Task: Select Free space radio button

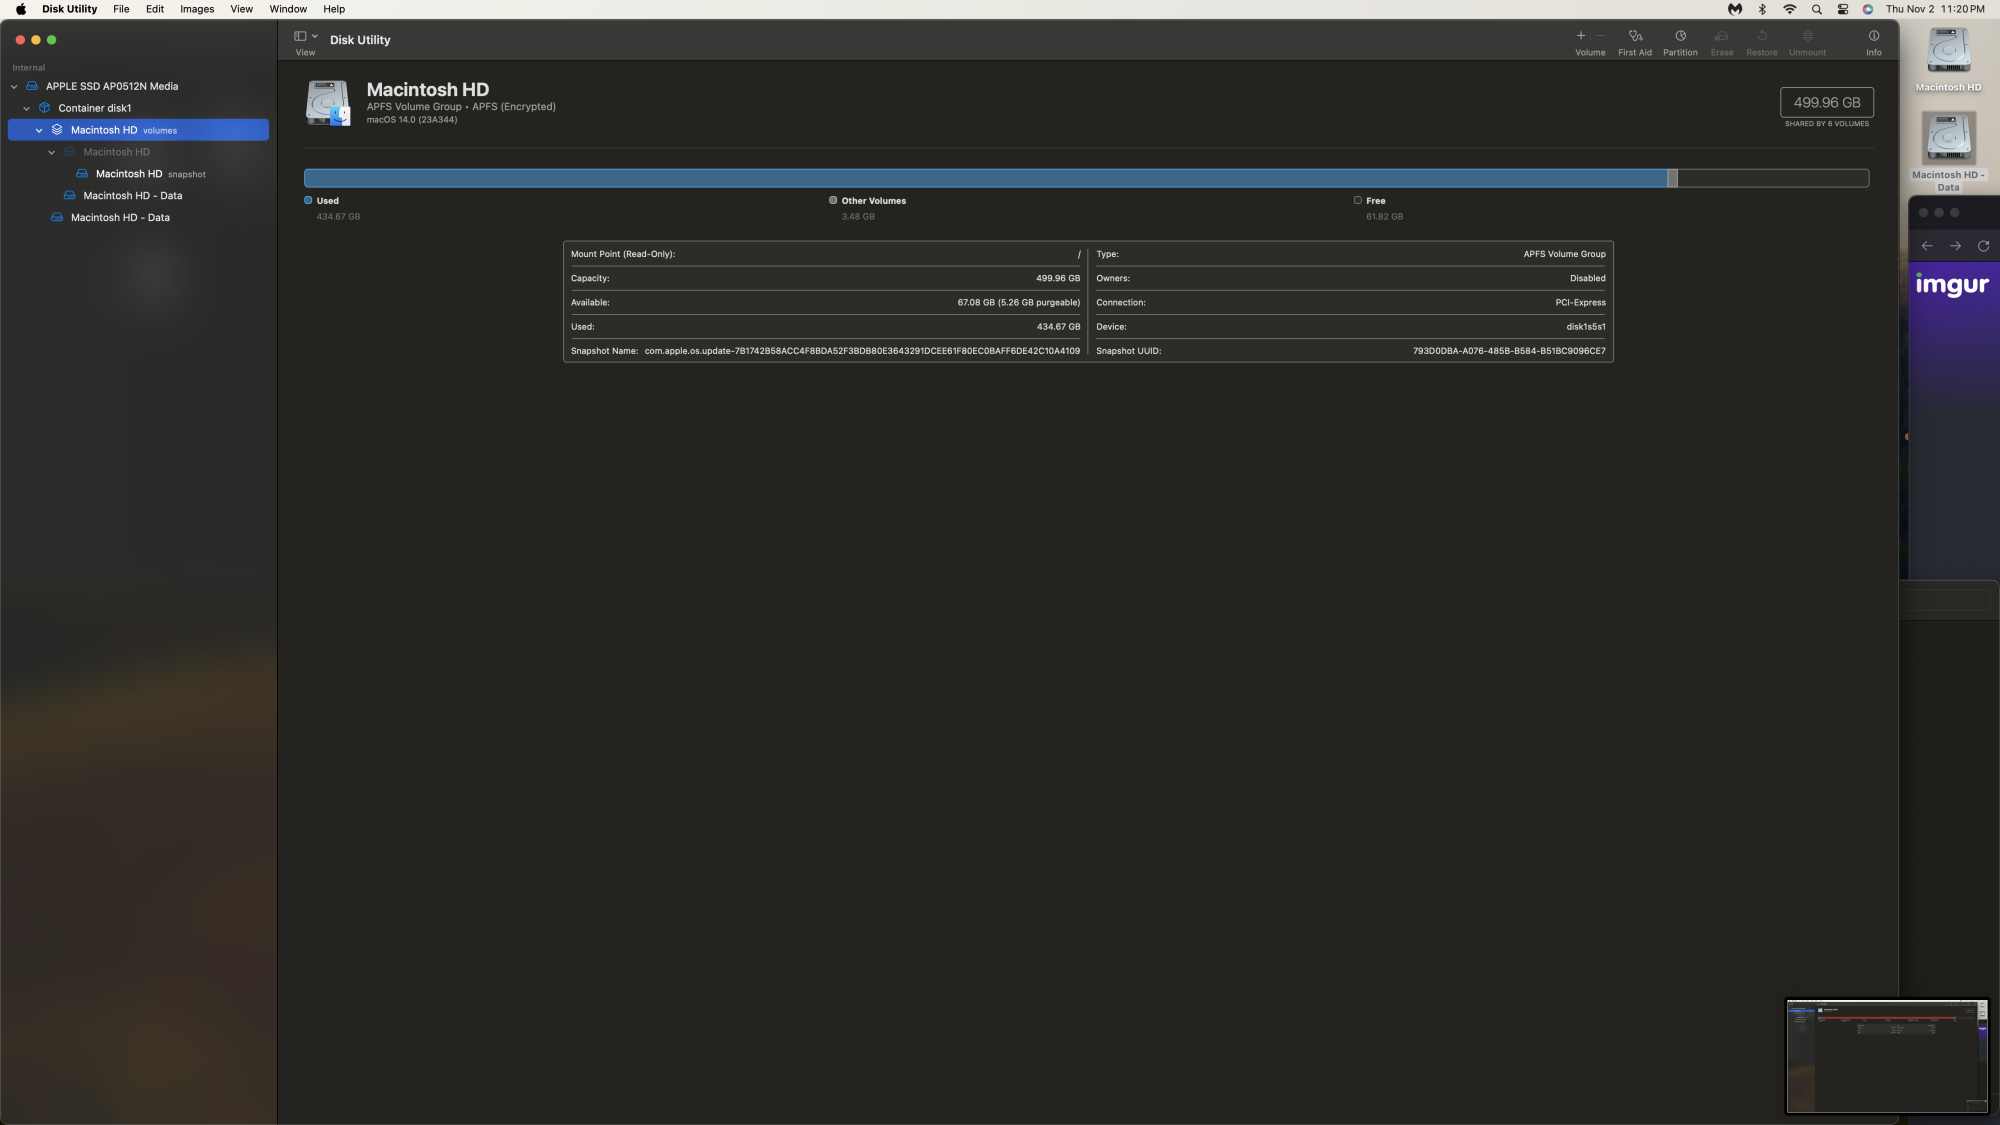Action: tap(1359, 199)
